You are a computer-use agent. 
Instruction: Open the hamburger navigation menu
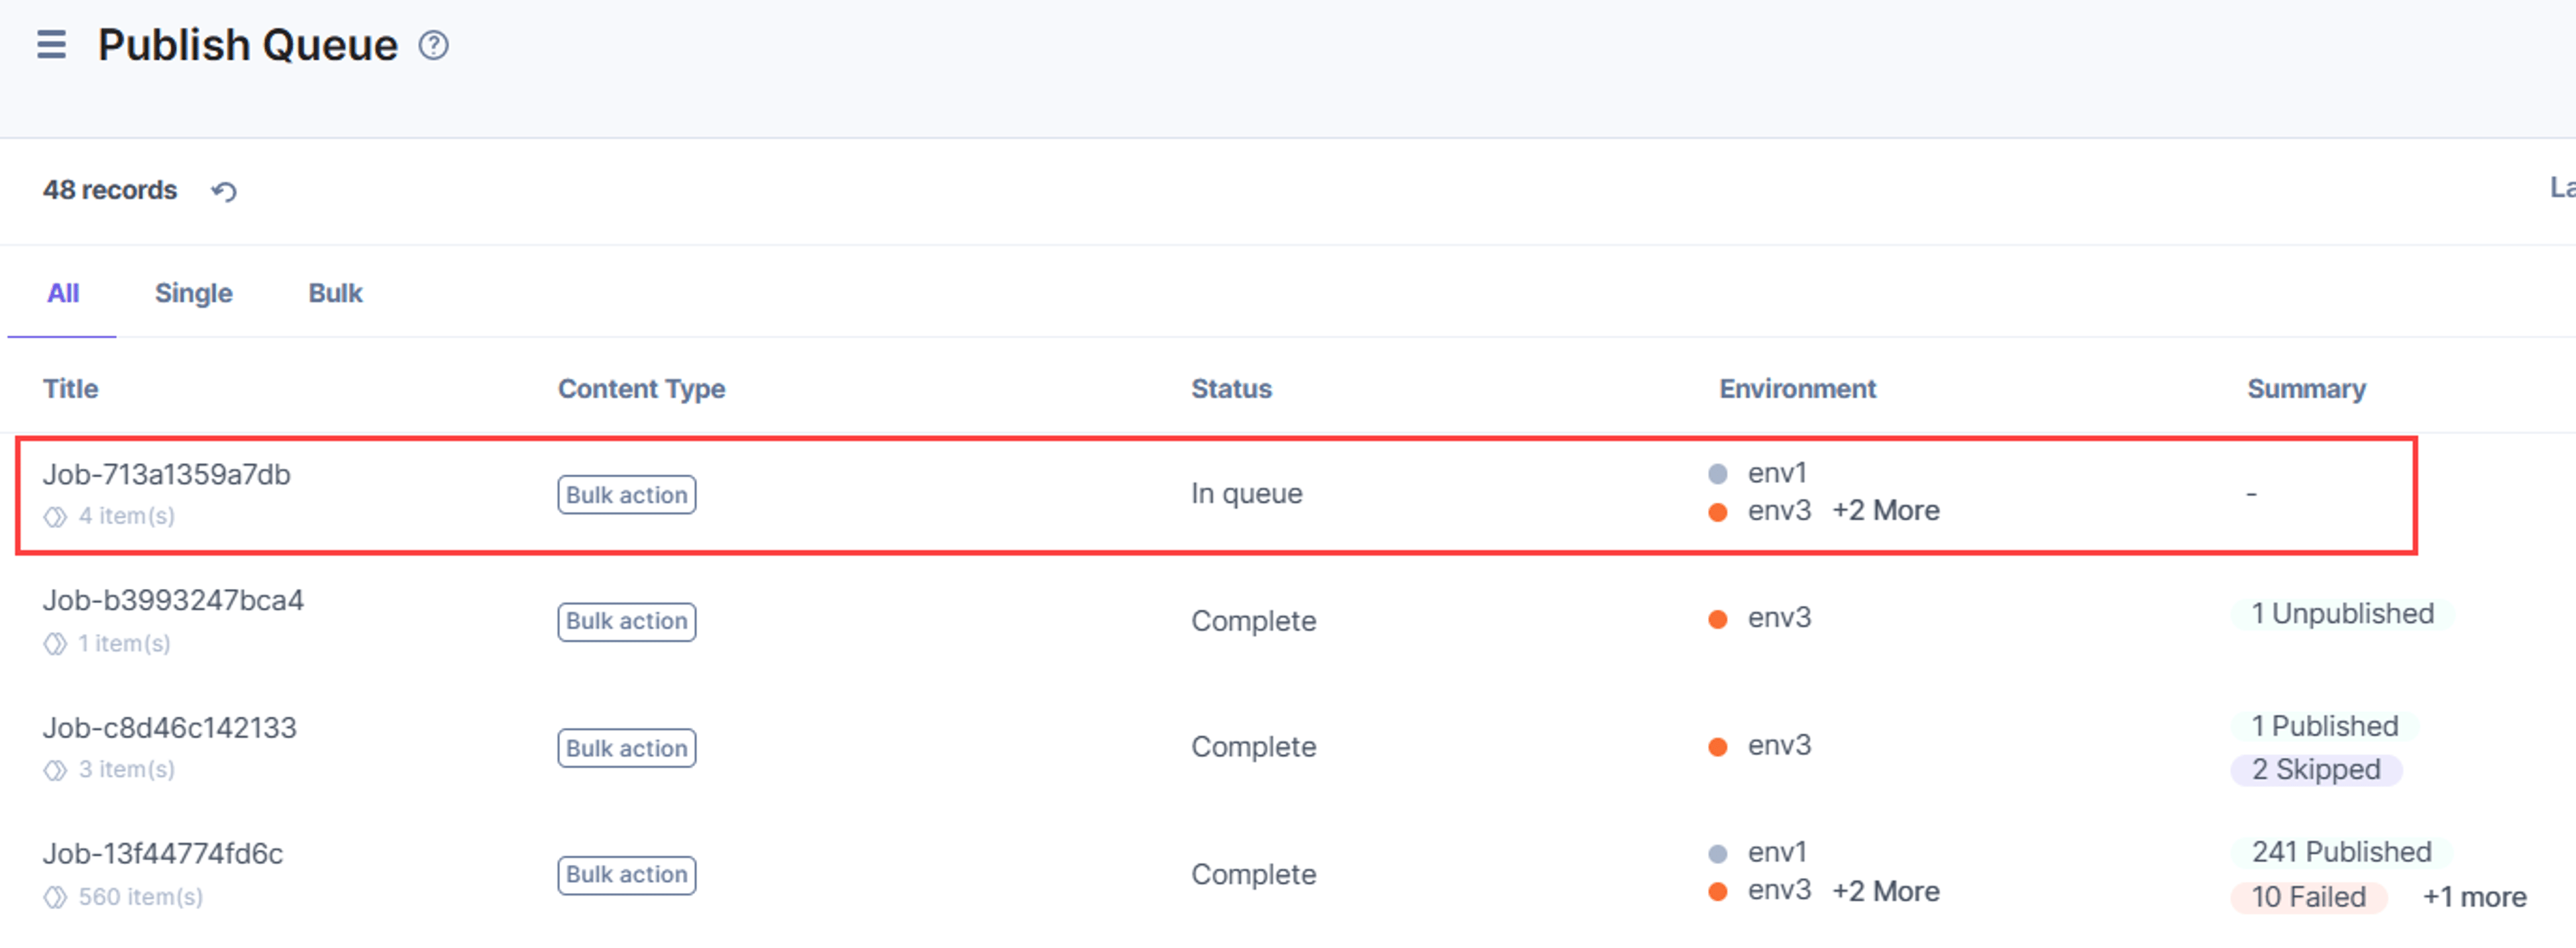[51, 45]
